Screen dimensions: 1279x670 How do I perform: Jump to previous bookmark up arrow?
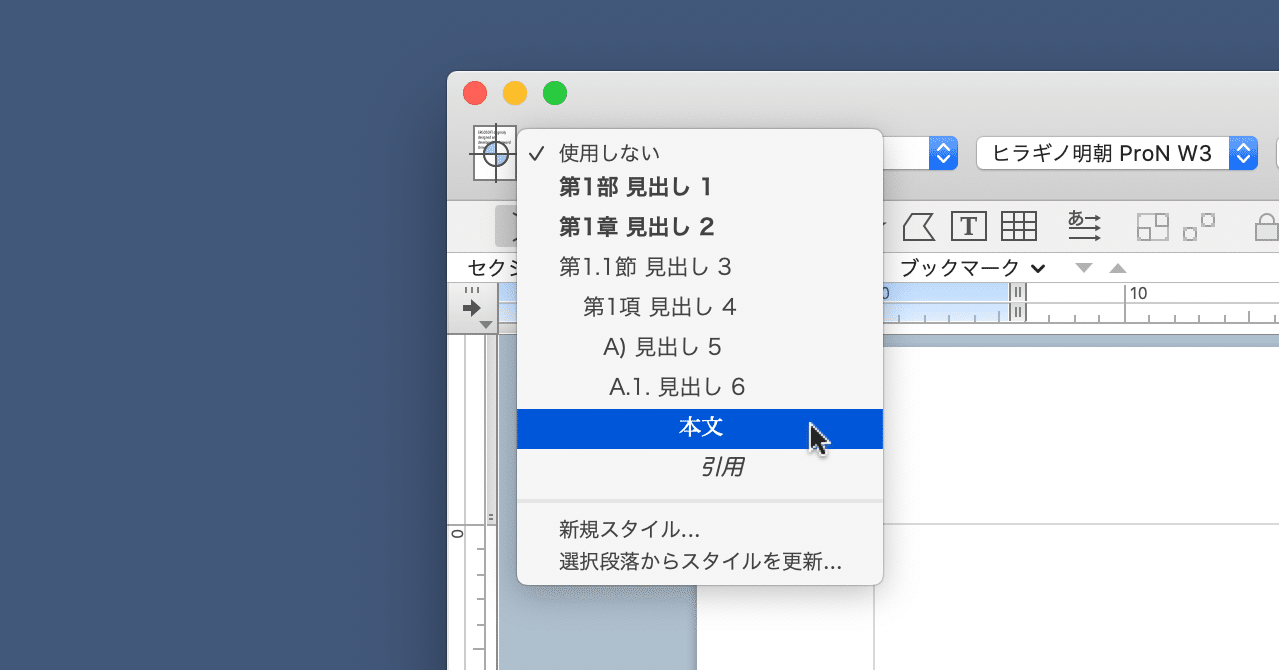[1118, 268]
